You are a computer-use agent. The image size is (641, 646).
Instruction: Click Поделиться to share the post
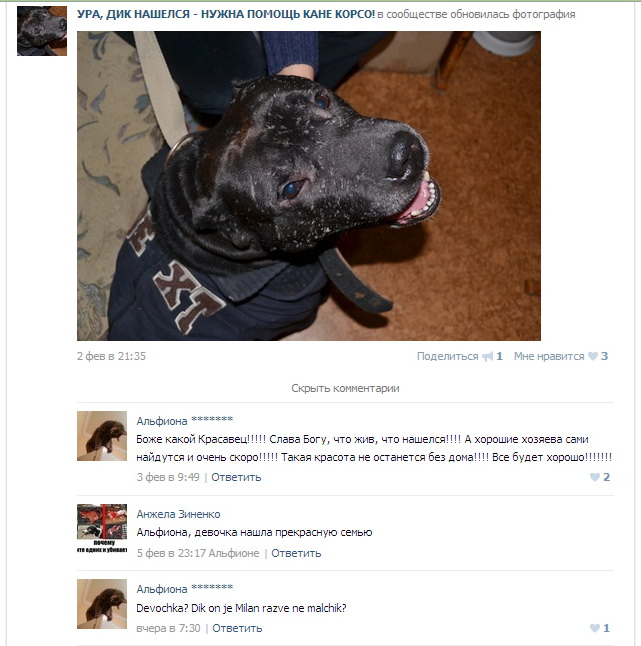click(447, 356)
